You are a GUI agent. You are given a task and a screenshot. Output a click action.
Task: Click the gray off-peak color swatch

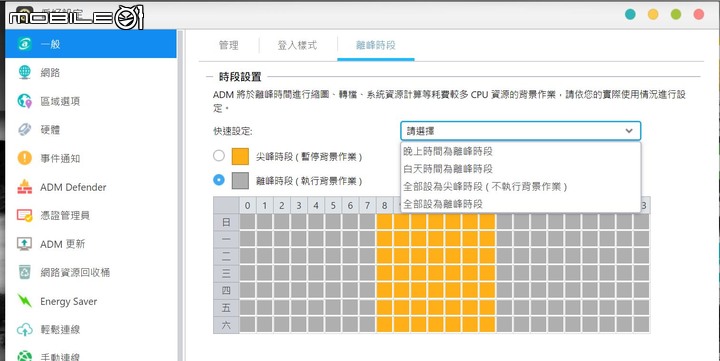(x=240, y=180)
